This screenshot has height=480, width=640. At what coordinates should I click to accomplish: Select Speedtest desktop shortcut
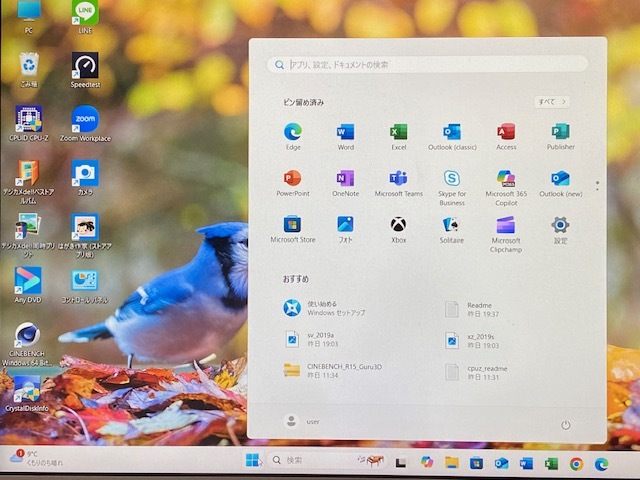[x=85, y=70]
